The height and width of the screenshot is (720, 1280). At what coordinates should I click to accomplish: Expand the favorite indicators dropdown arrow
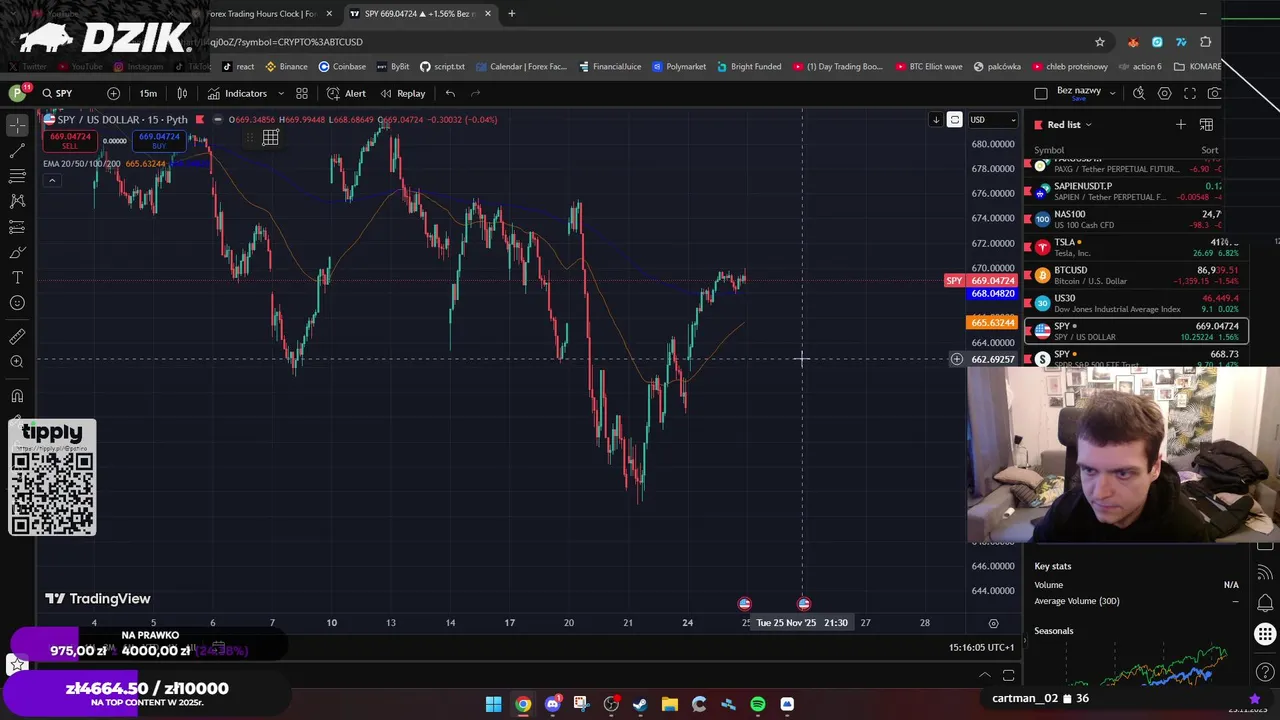point(280,93)
